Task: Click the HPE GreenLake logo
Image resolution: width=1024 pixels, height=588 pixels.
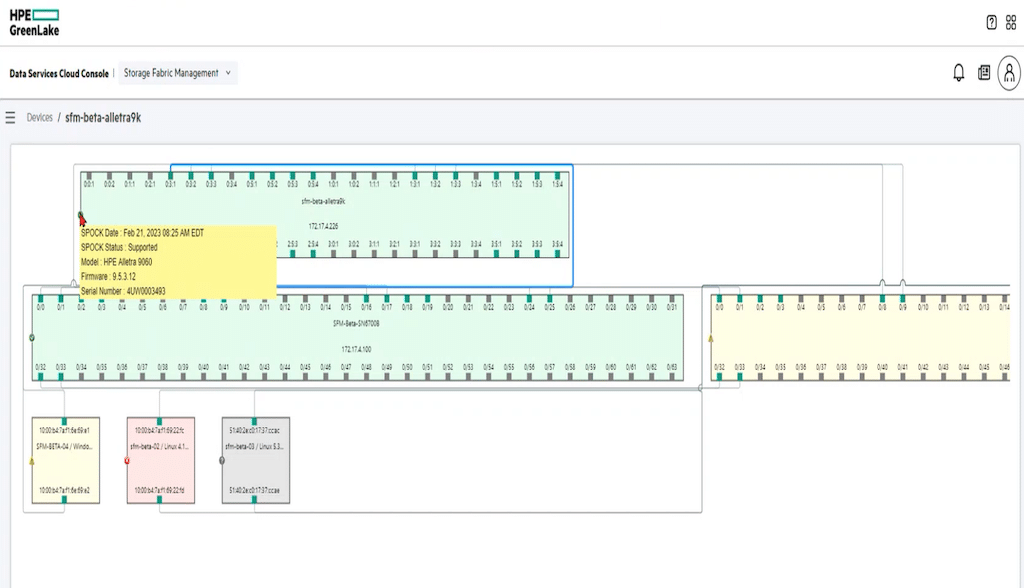Action: (34, 23)
